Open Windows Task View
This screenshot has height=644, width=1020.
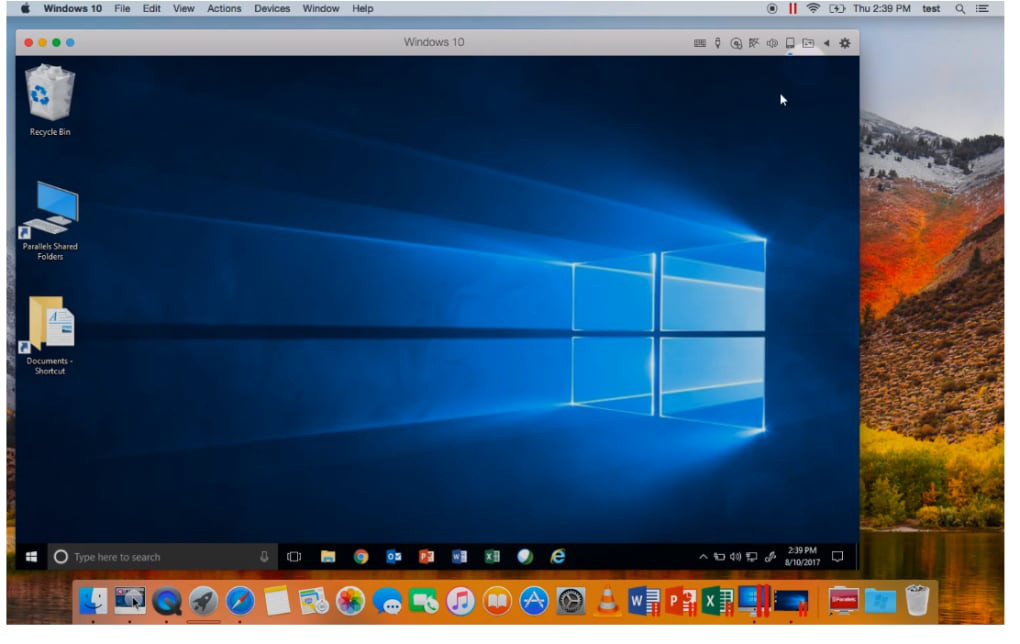(x=294, y=557)
